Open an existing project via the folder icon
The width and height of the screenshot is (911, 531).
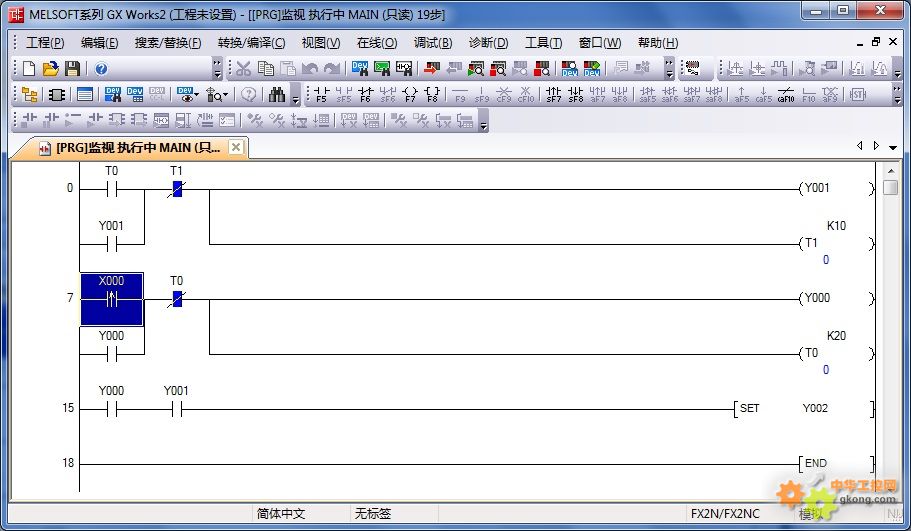point(51,69)
